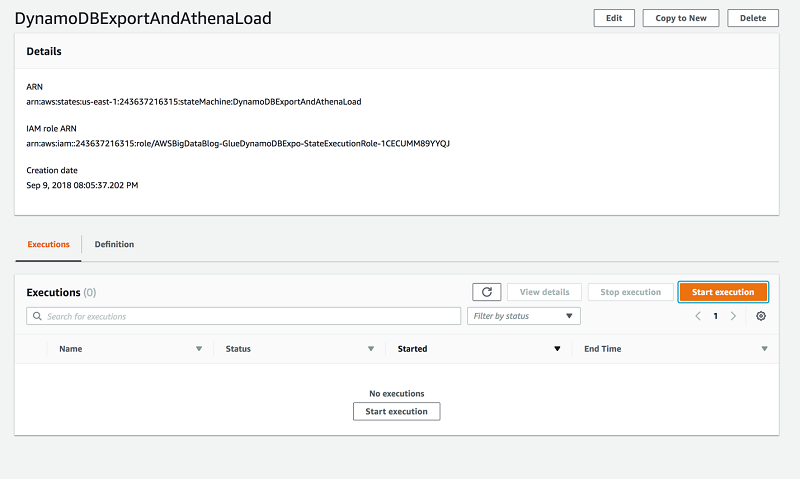Select the IAM role ARN value
Image resolution: width=800 pixels, height=479 pixels.
(x=238, y=143)
